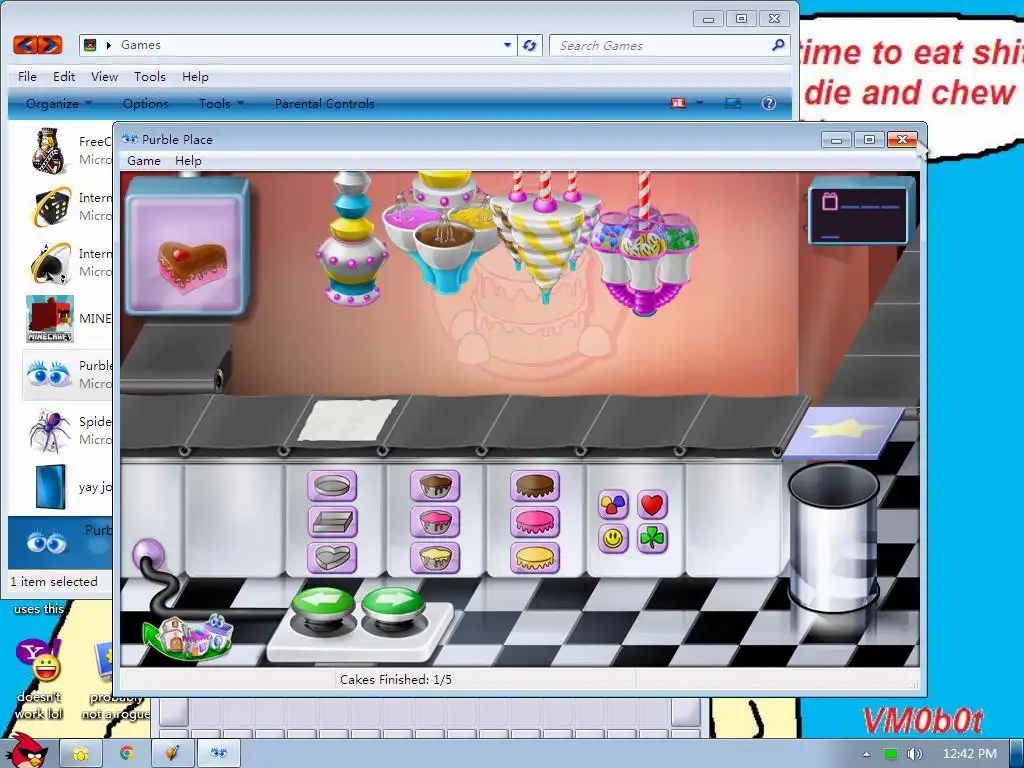Toggle the preview pane icon
1024x768 pixels.
tap(733, 103)
